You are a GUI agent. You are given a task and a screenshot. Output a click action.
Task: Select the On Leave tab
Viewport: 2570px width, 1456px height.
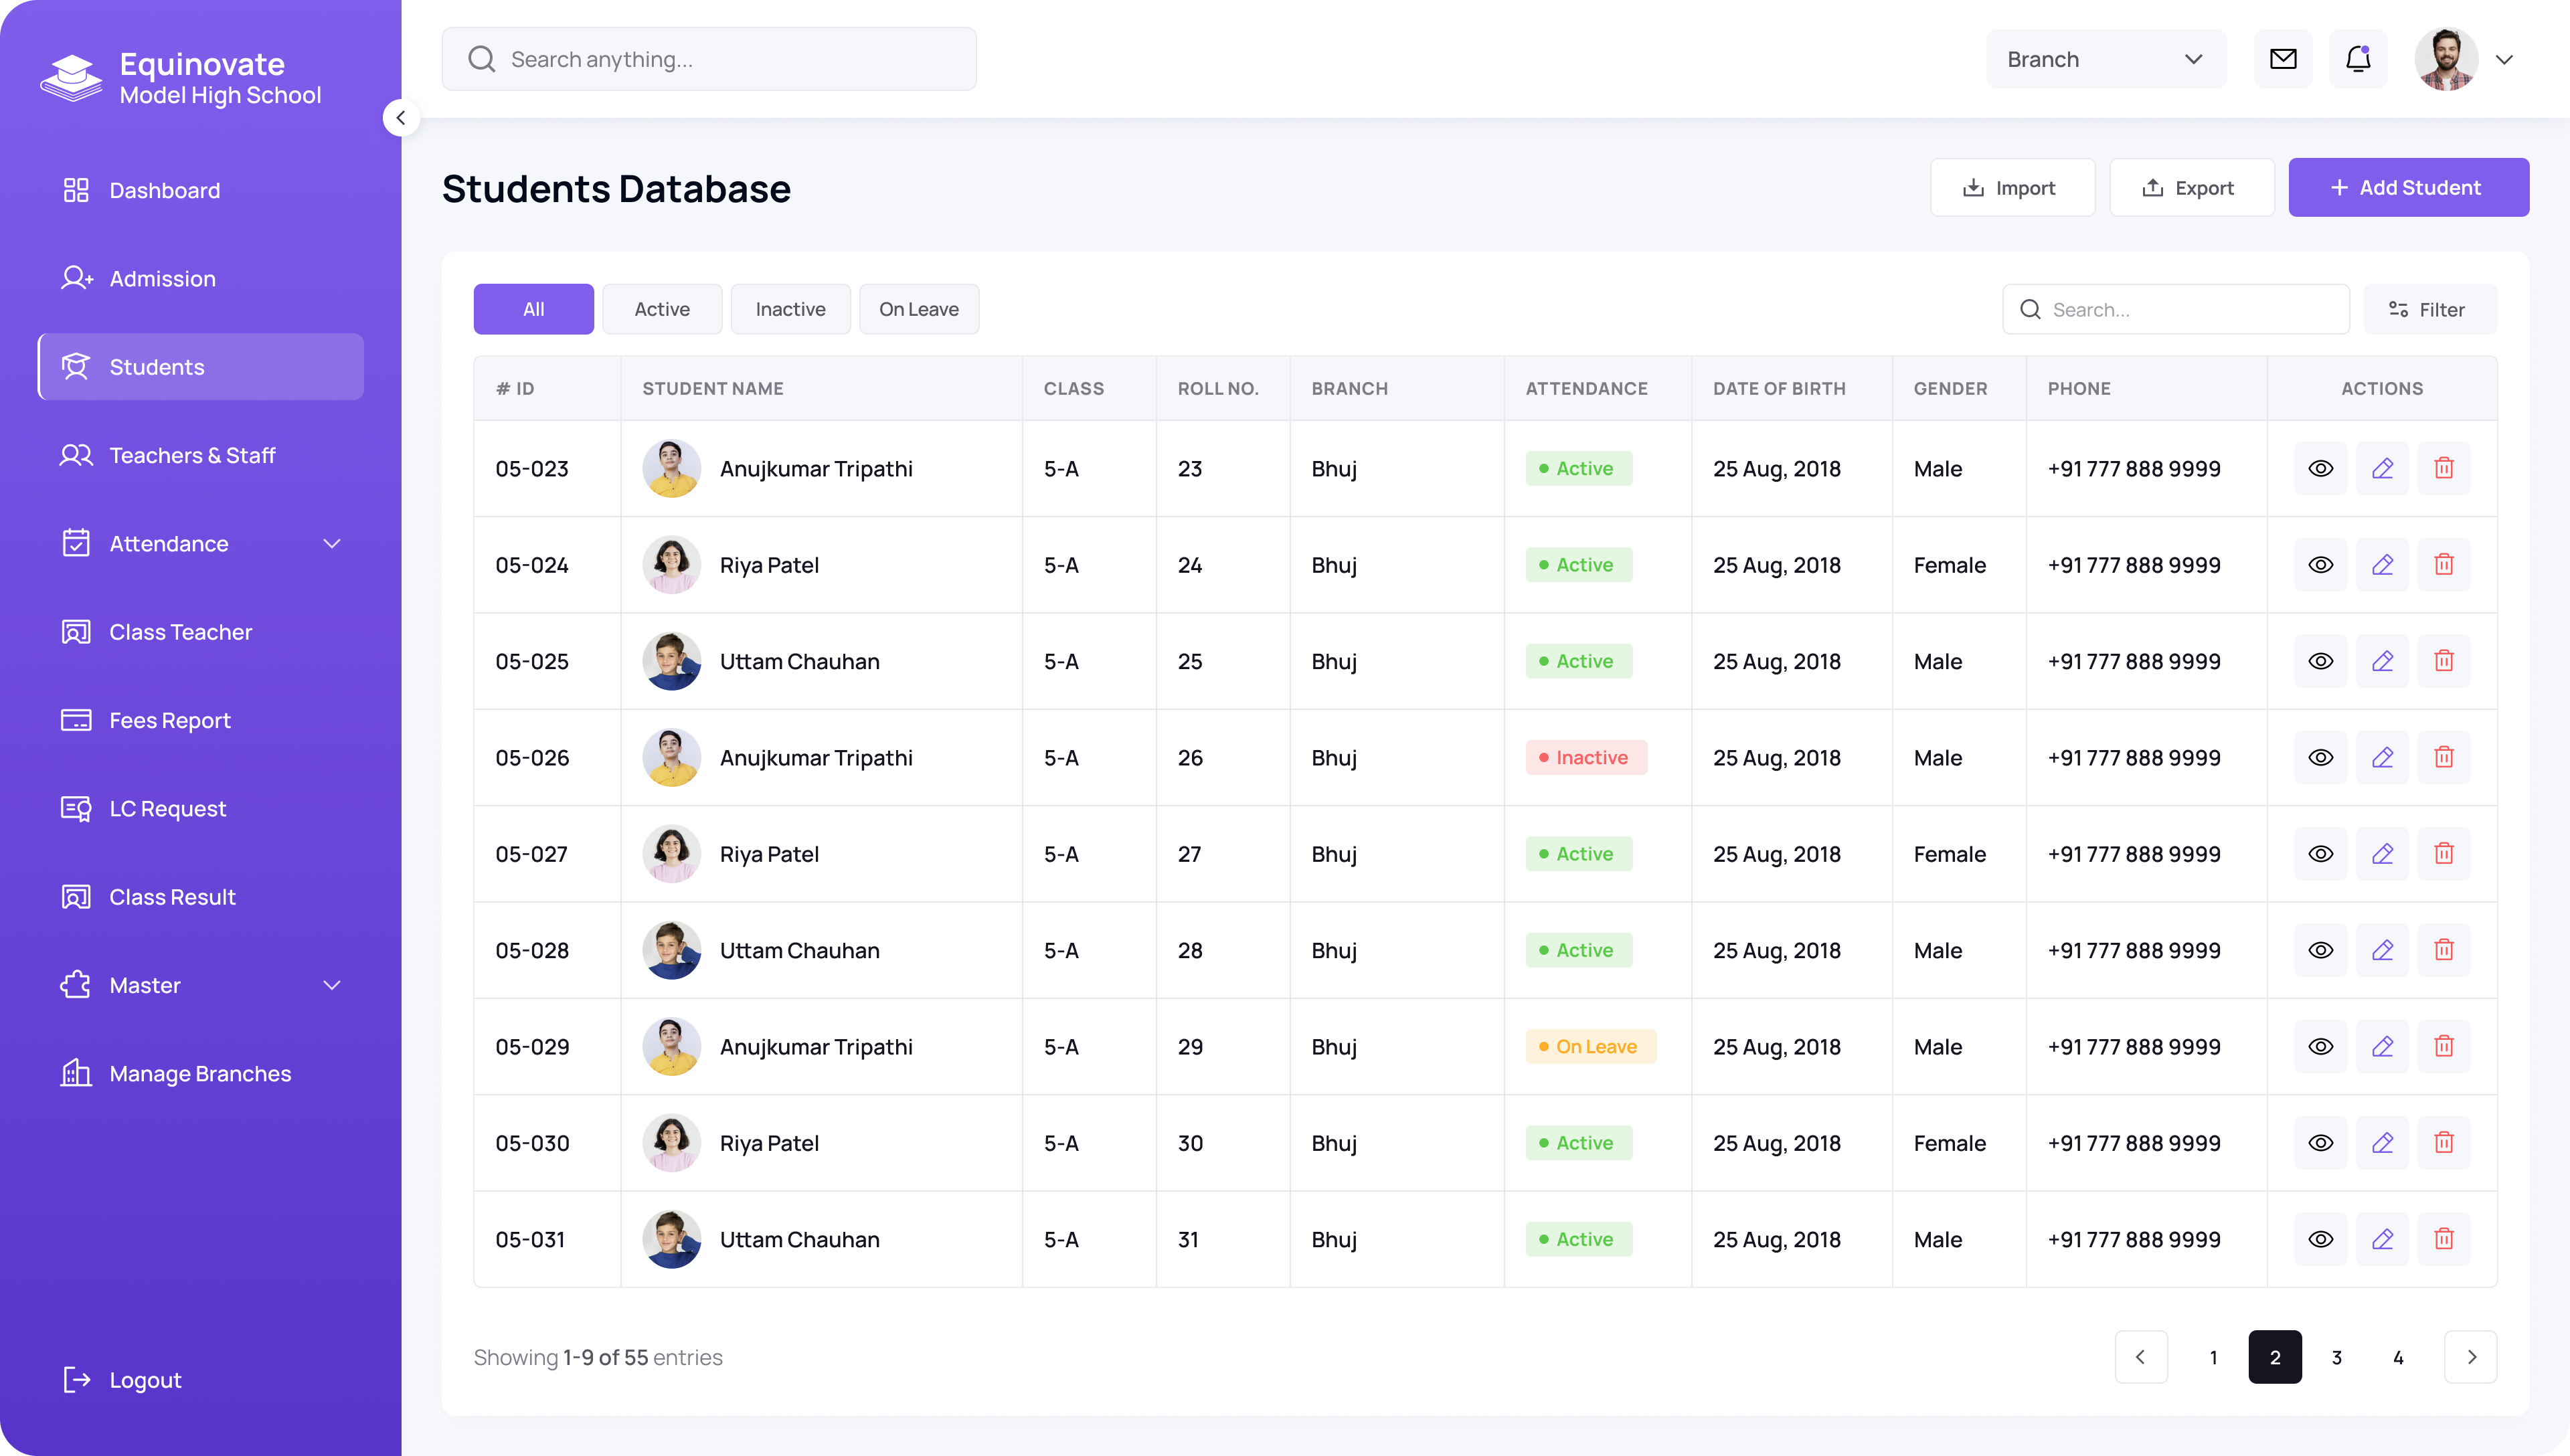pyautogui.click(x=919, y=309)
